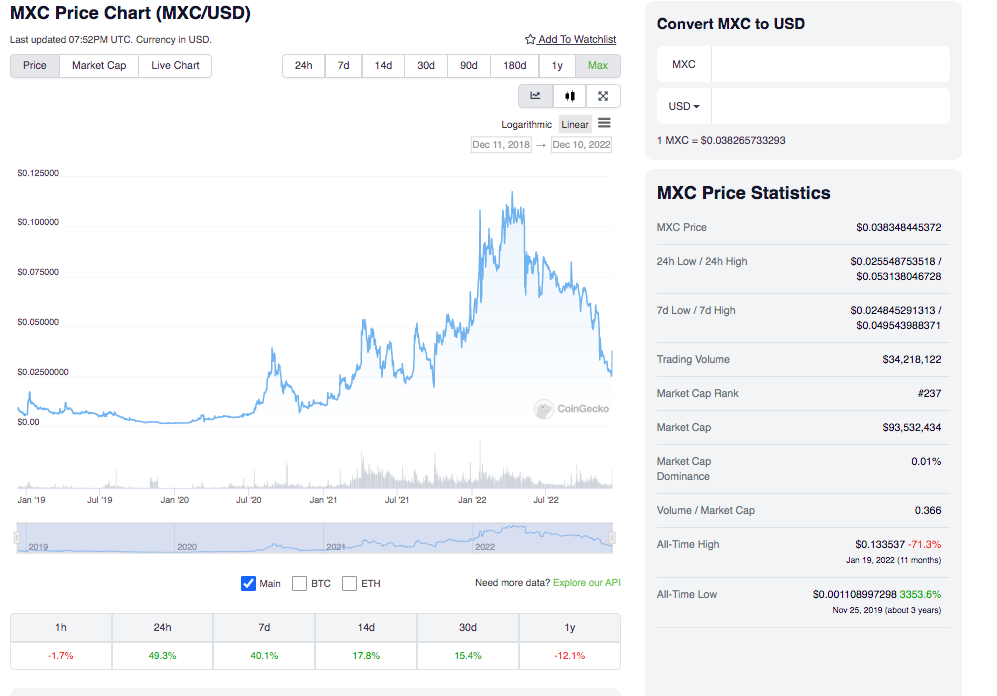Select the 7d time range
Image resolution: width=997 pixels, height=696 pixels.
click(343, 66)
